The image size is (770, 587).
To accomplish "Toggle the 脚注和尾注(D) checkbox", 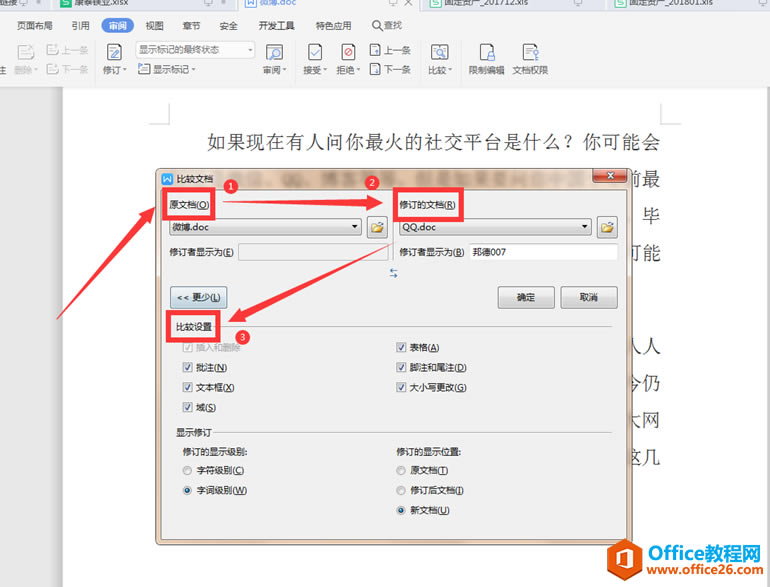I will [x=401, y=367].
